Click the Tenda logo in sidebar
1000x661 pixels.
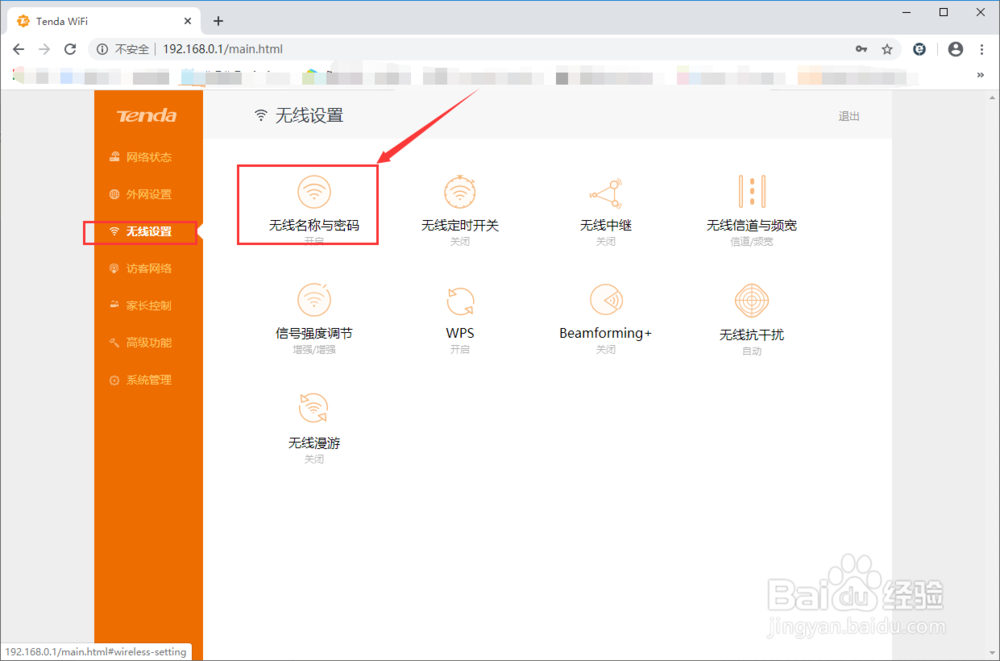[147, 115]
